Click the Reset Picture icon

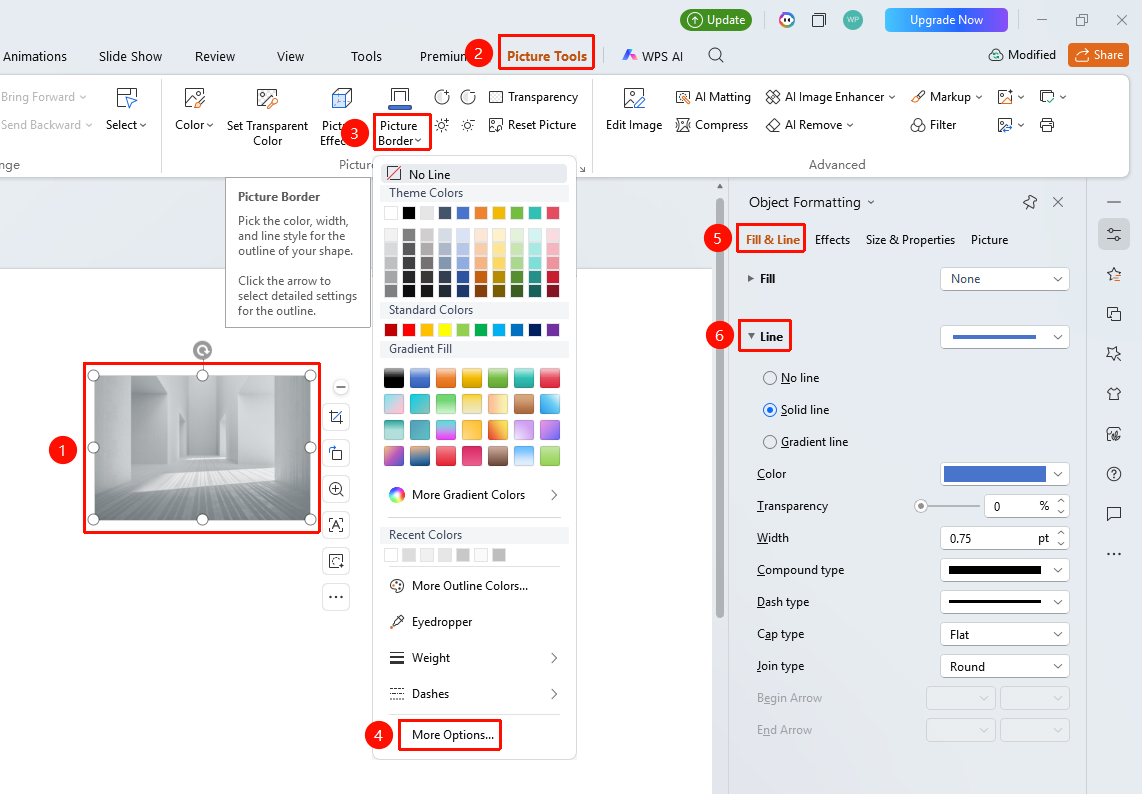pos(496,125)
